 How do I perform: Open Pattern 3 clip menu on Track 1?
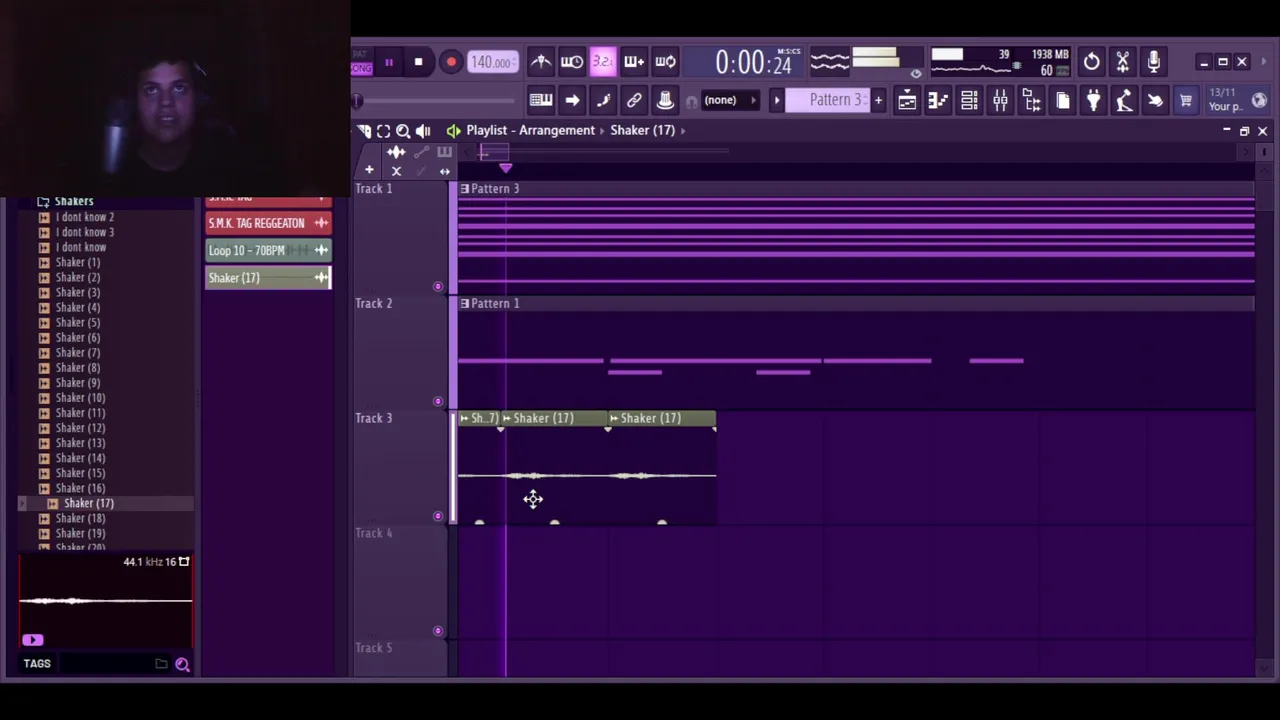click(464, 189)
